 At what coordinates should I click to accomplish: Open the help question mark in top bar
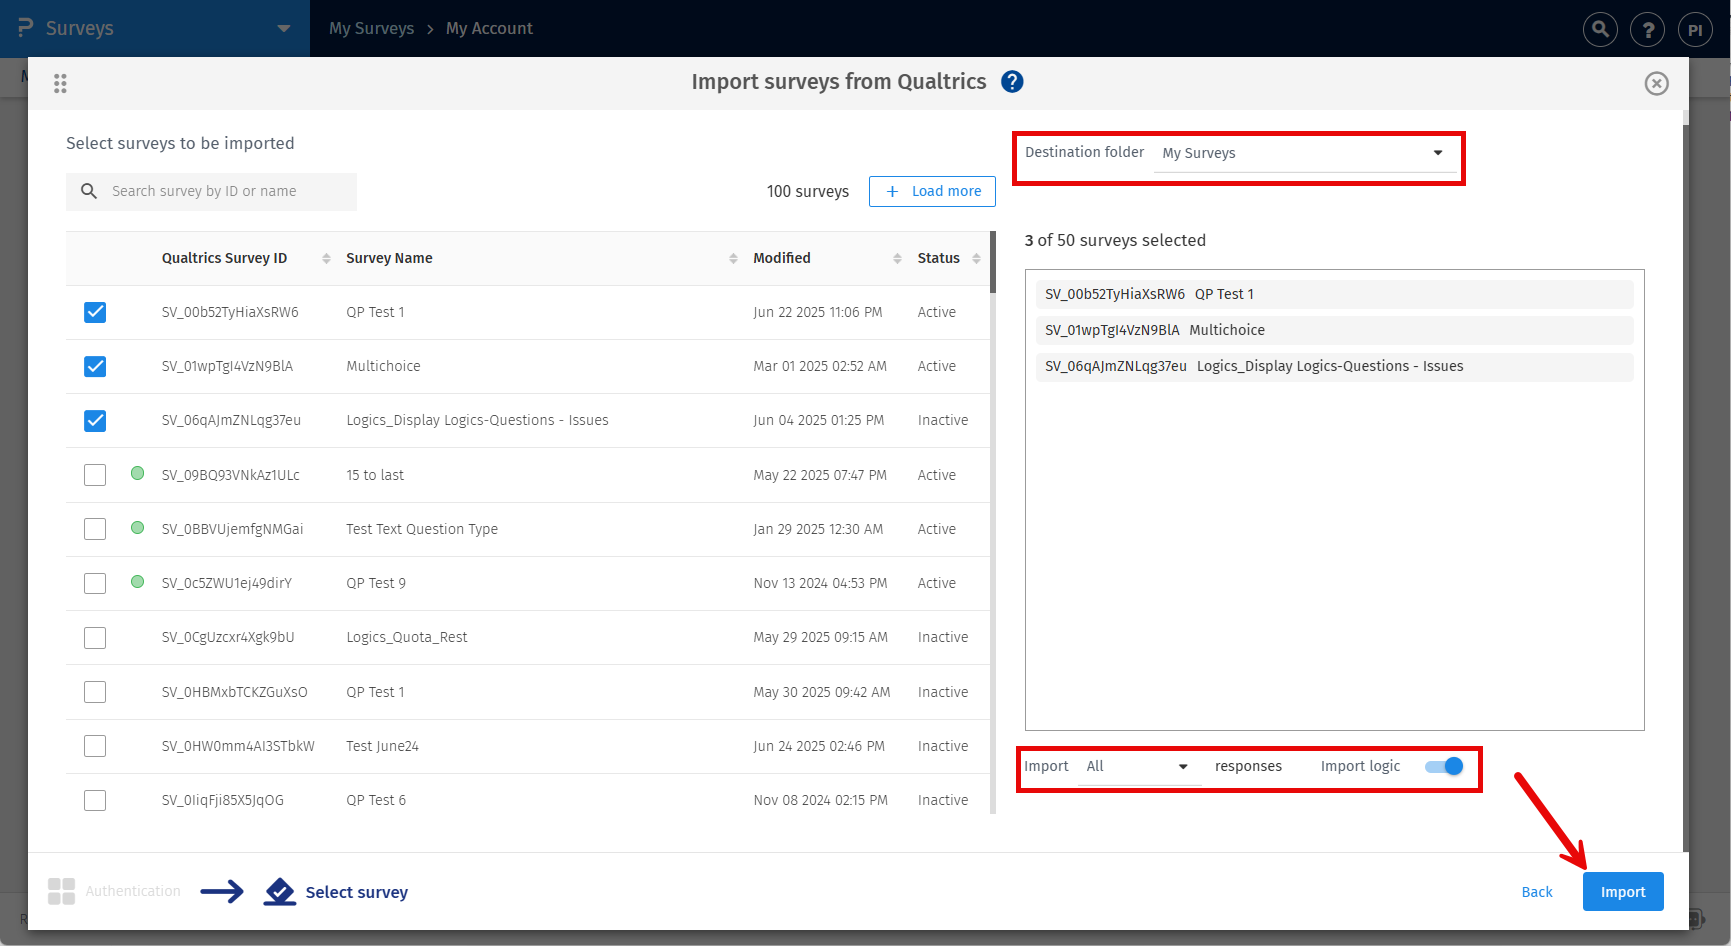point(1647,29)
